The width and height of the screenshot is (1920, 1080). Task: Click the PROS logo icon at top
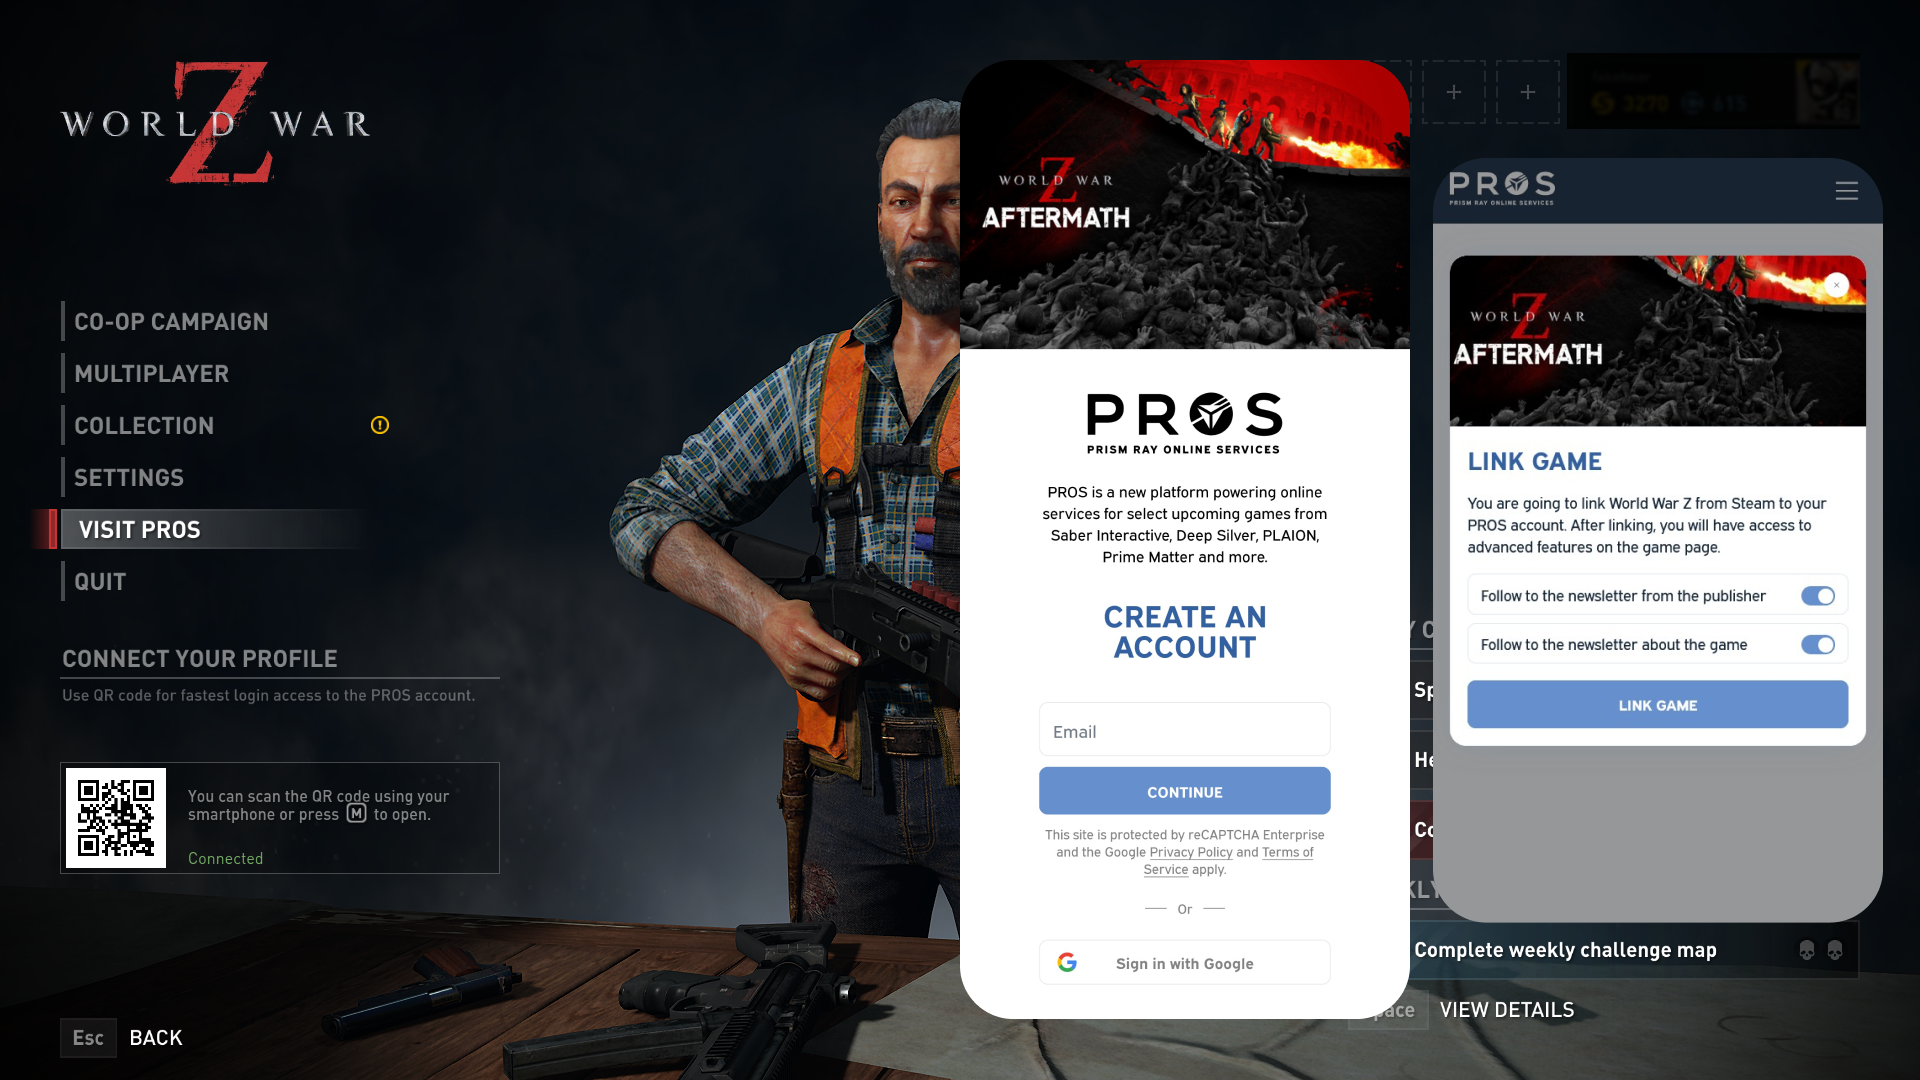pos(1501,187)
